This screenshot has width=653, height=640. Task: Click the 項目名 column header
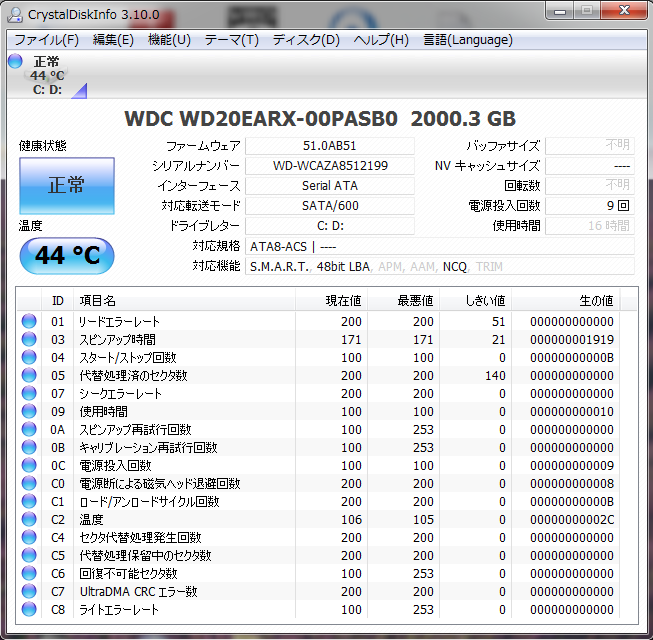tap(184, 301)
